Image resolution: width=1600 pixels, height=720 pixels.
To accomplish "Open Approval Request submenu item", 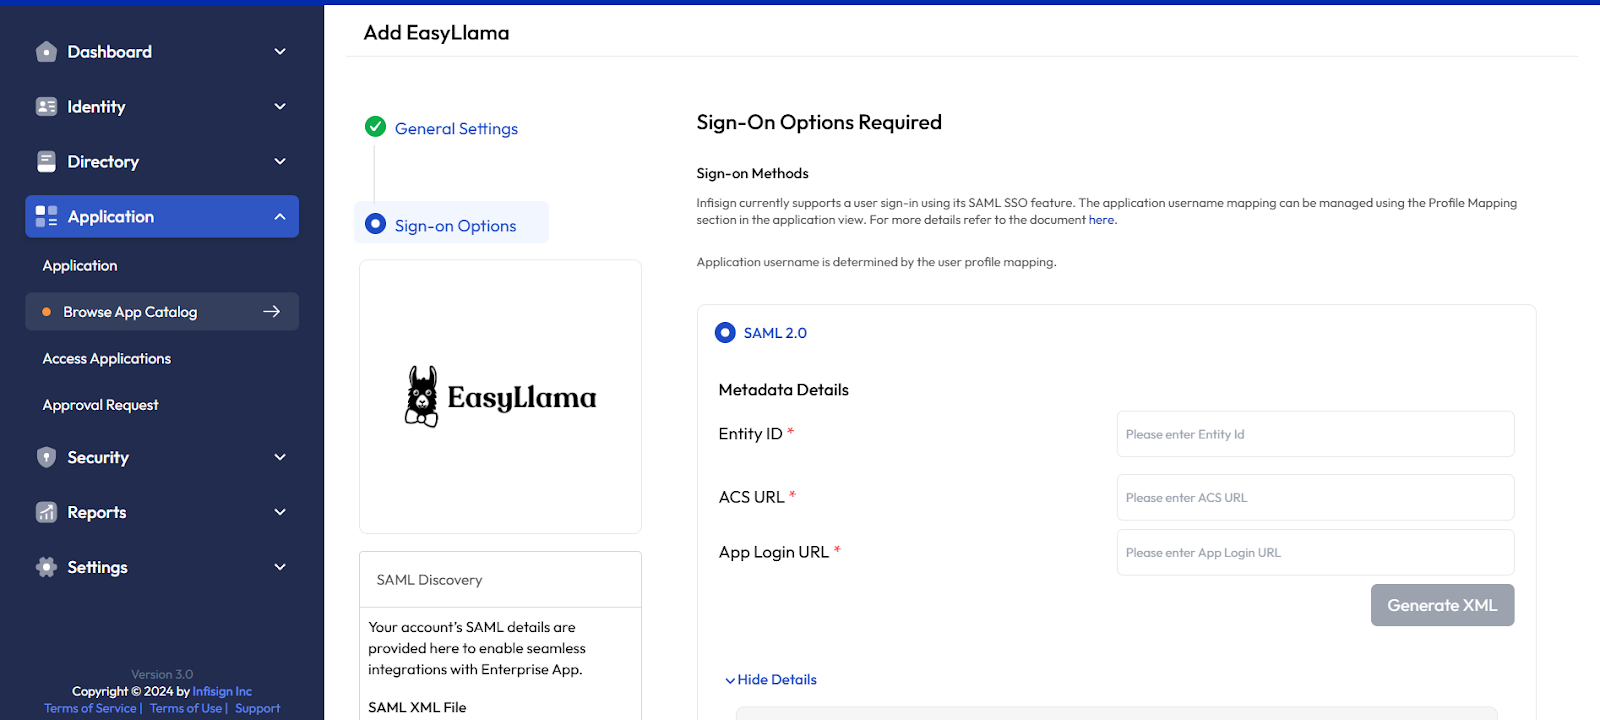I will 100,405.
